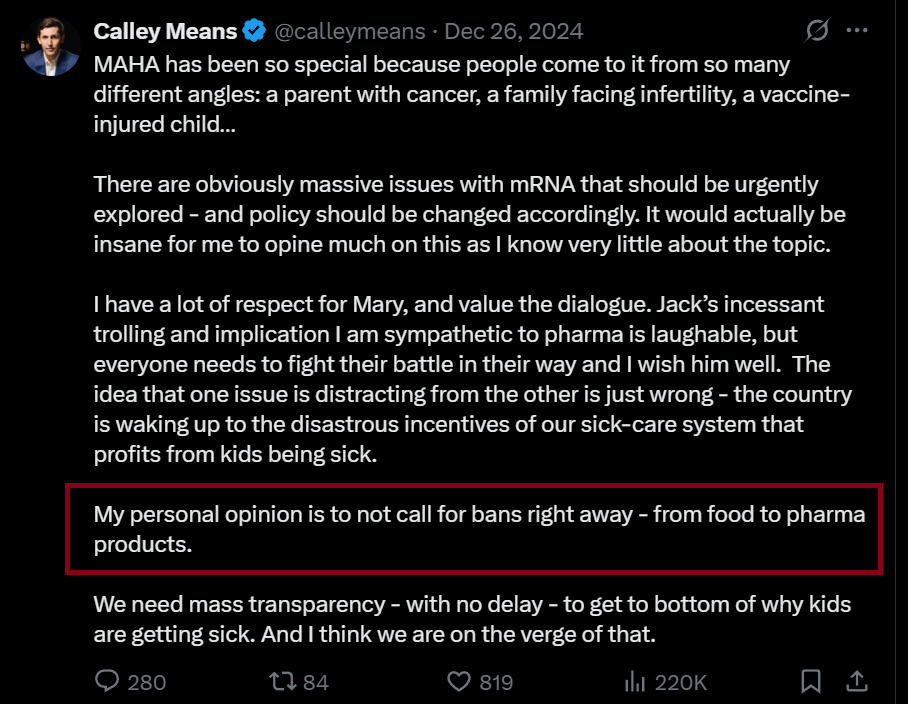Click the 84 reposts count

click(316, 683)
